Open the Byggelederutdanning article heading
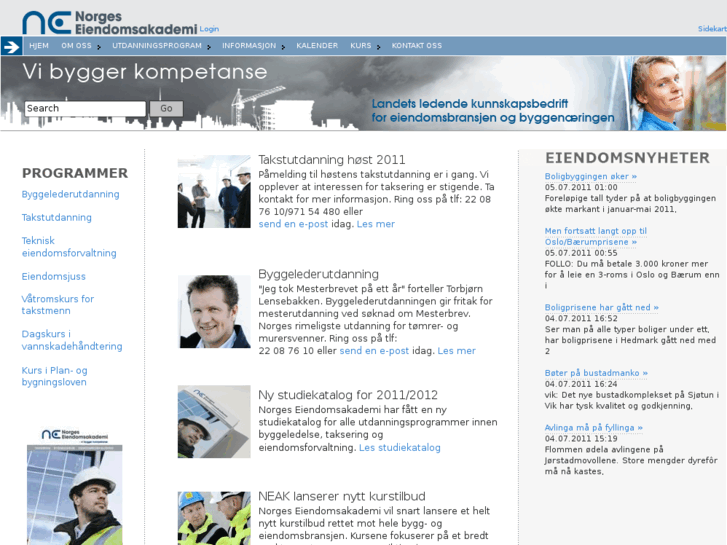The width and height of the screenshot is (727, 545). pos(319,274)
